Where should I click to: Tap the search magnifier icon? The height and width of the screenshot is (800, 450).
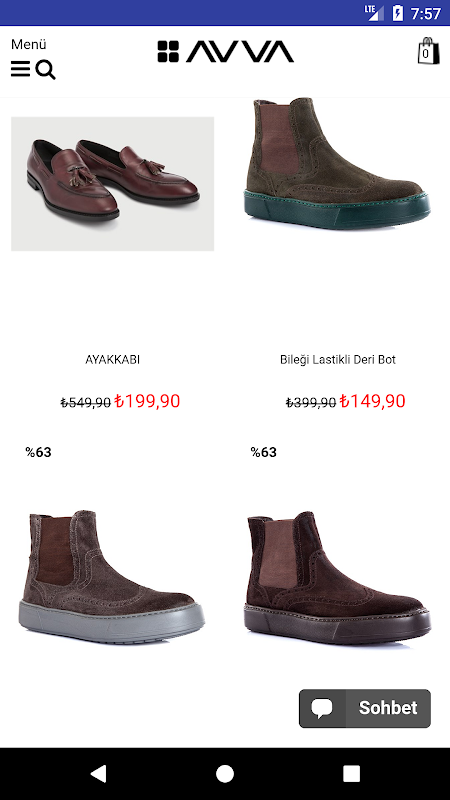(46, 70)
